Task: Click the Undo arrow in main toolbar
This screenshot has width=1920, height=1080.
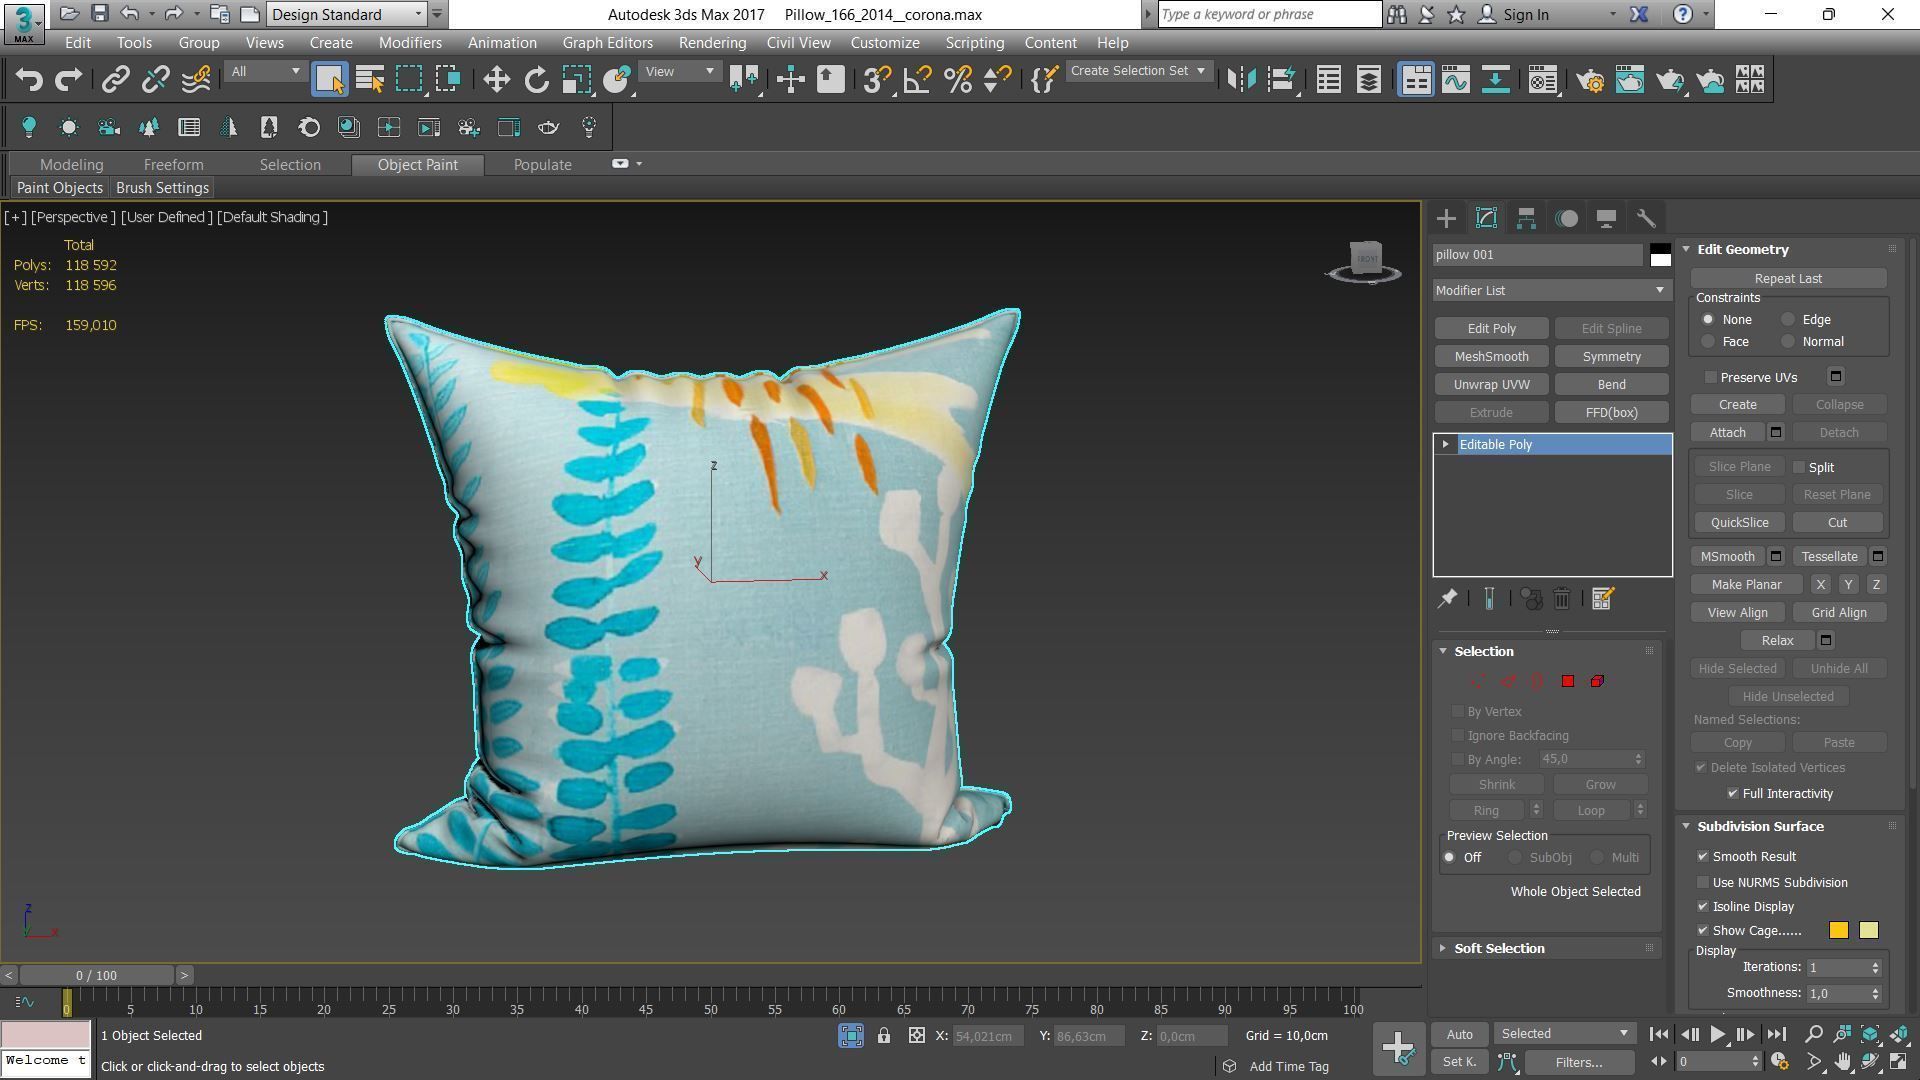Action: (x=29, y=80)
